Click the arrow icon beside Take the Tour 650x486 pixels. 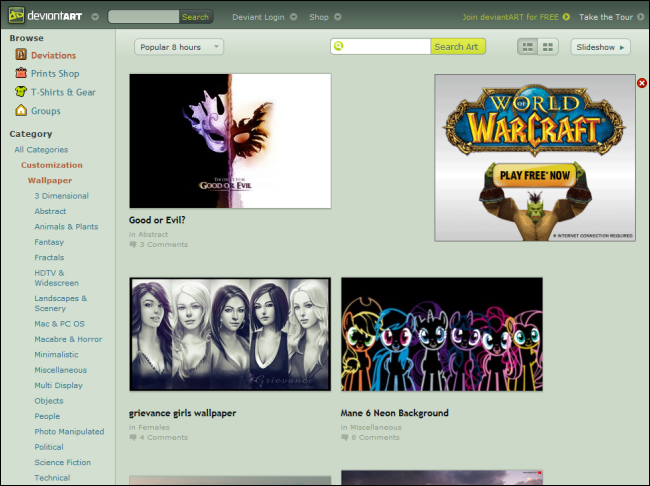(640, 17)
